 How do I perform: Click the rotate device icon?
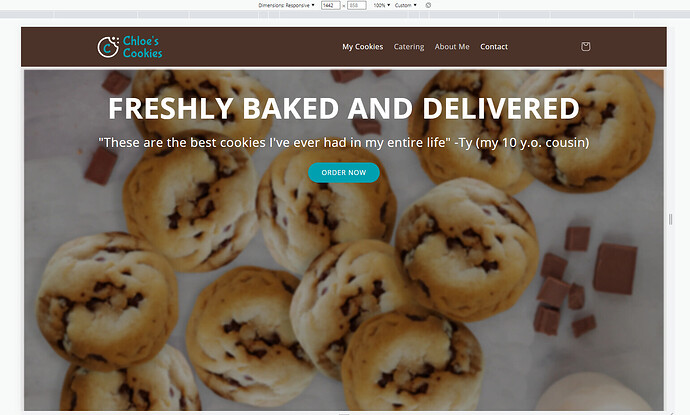click(428, 5)
